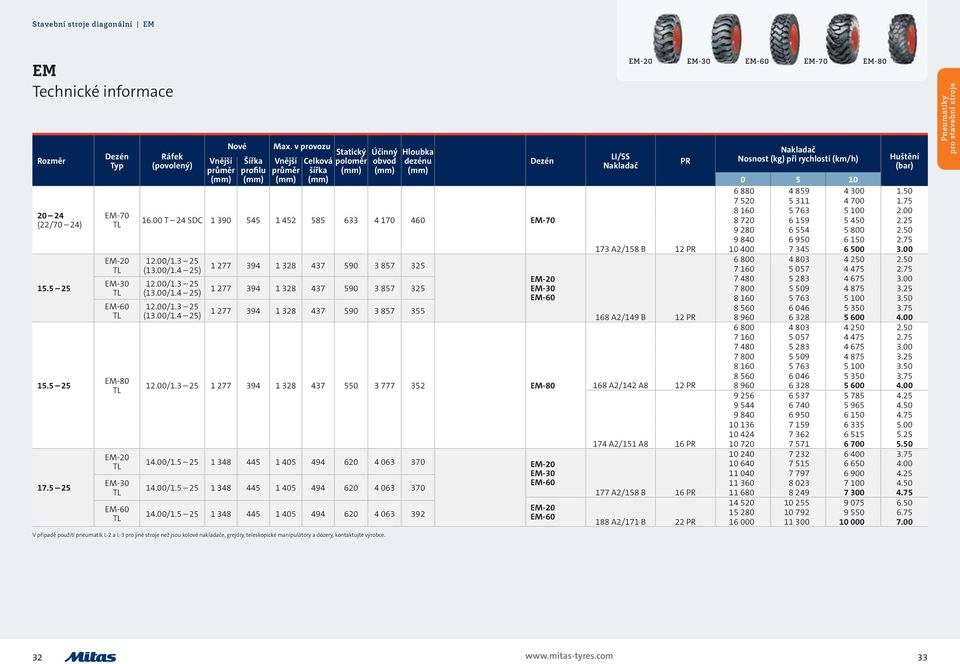Click the 'Statický poloměr' column header

click(351, 161)
